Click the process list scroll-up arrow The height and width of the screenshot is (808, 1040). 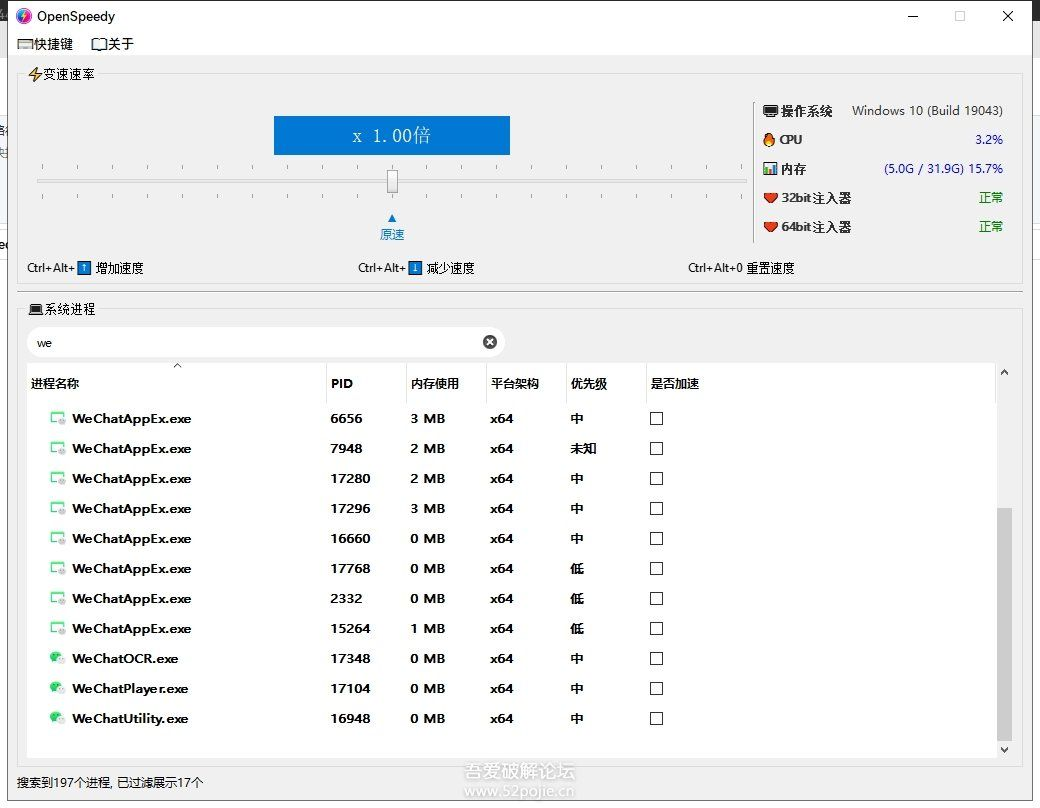pyautogui.click(x=1004, y=373)
